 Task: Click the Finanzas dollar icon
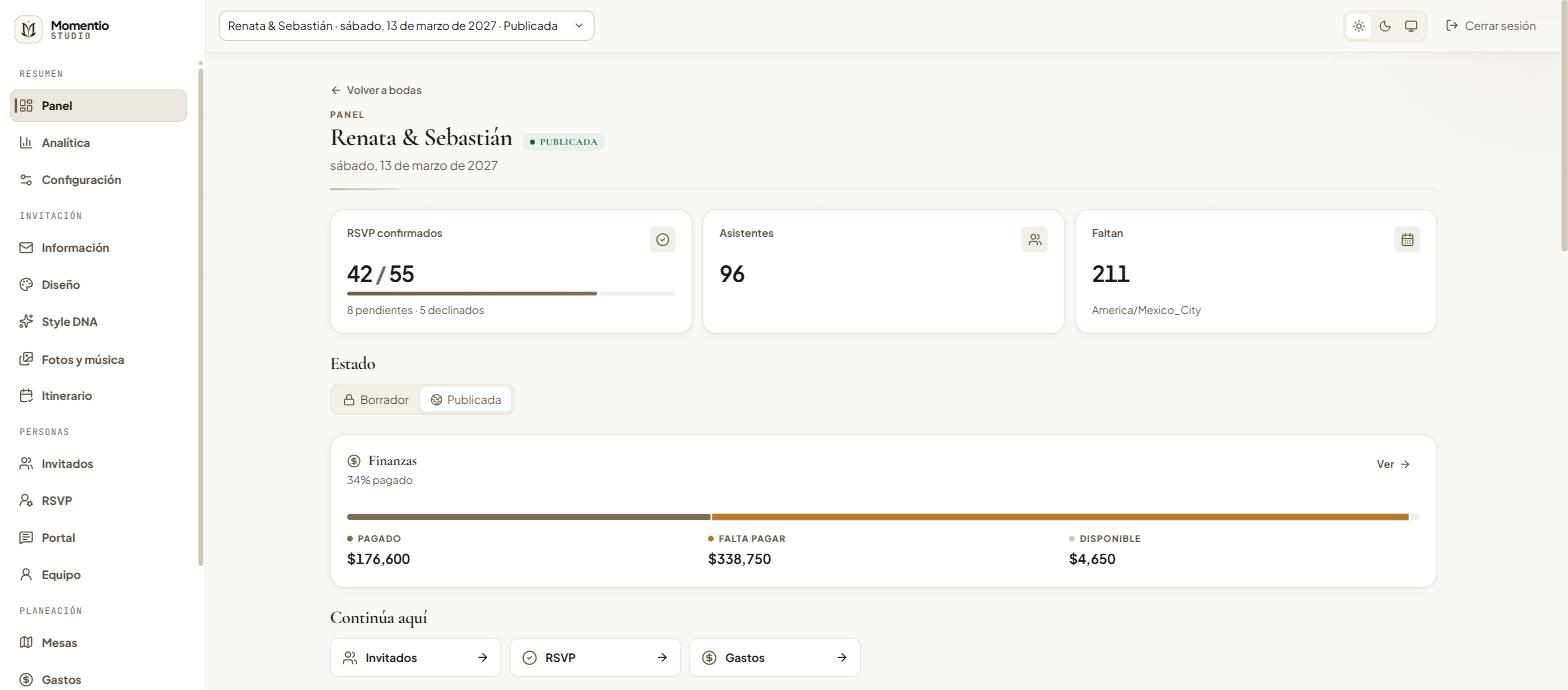pos(354,461)
